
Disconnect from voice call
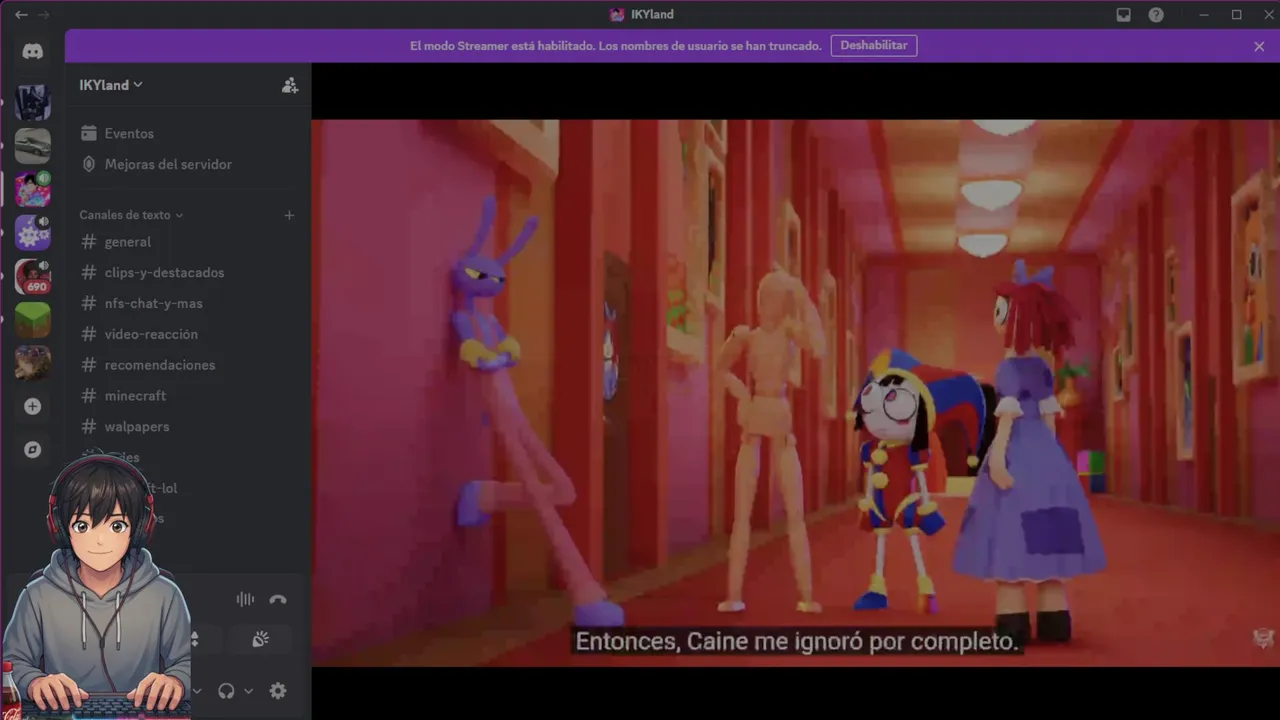click(278, 599)
